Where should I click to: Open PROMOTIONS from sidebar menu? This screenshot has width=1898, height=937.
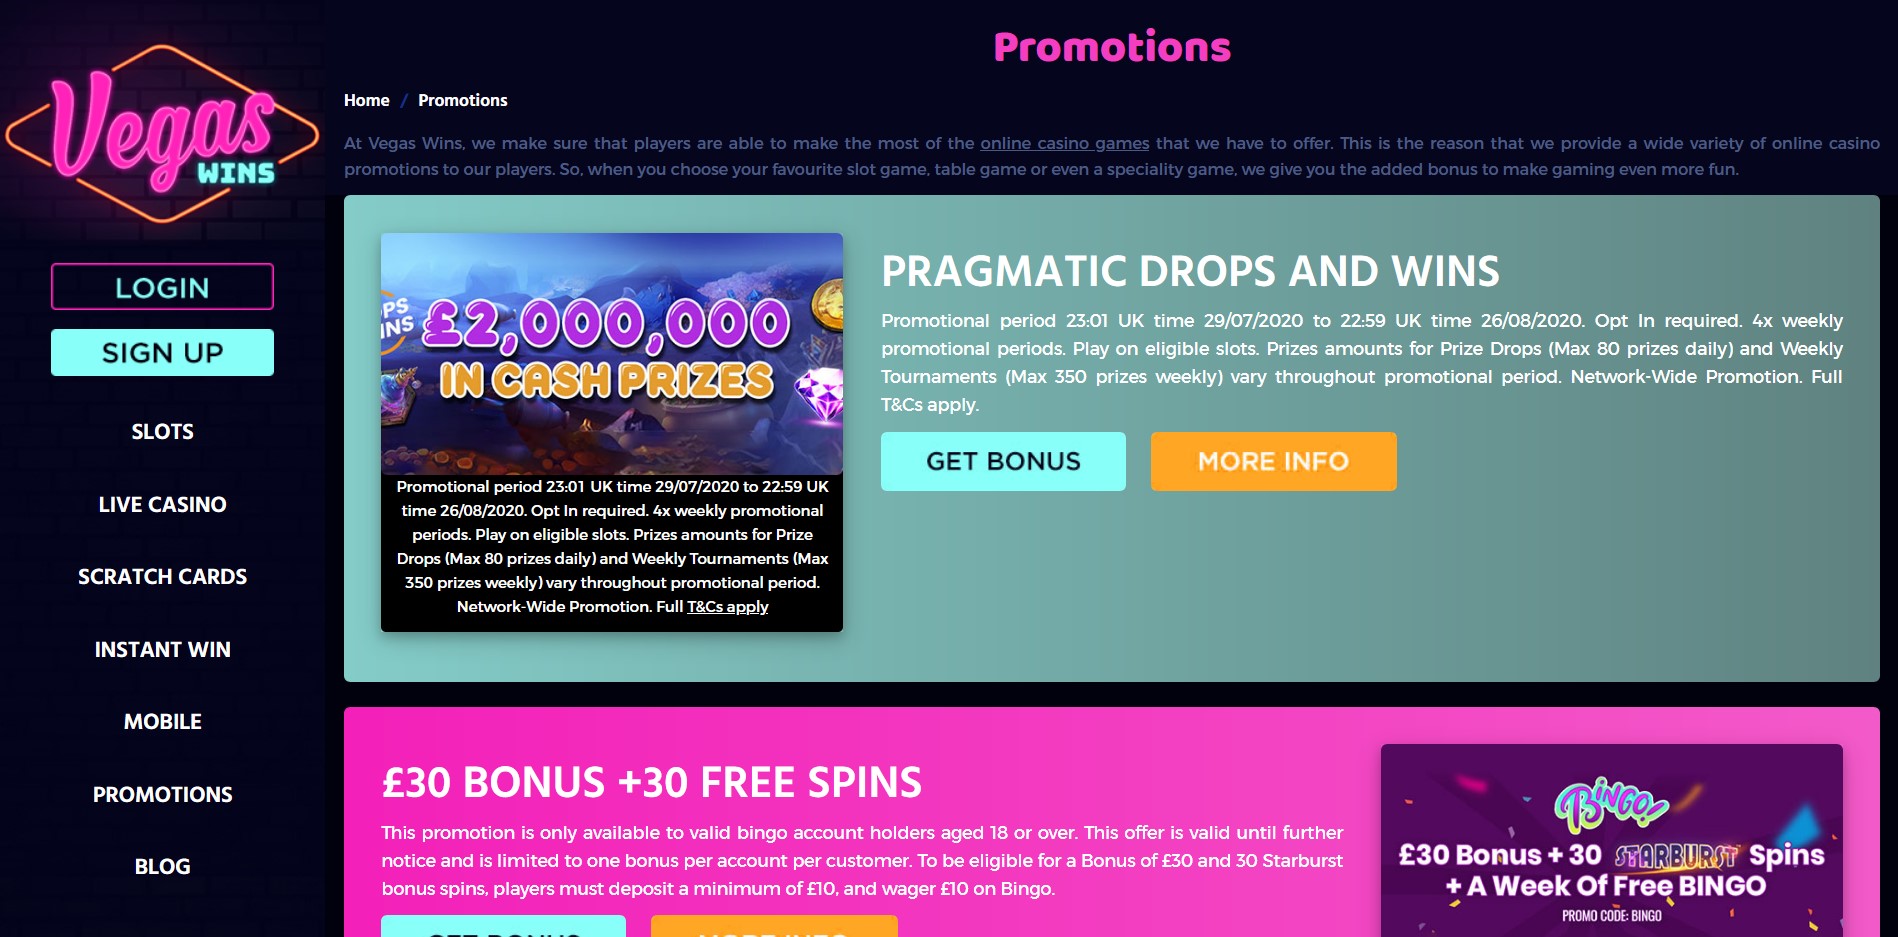(162, 795)
